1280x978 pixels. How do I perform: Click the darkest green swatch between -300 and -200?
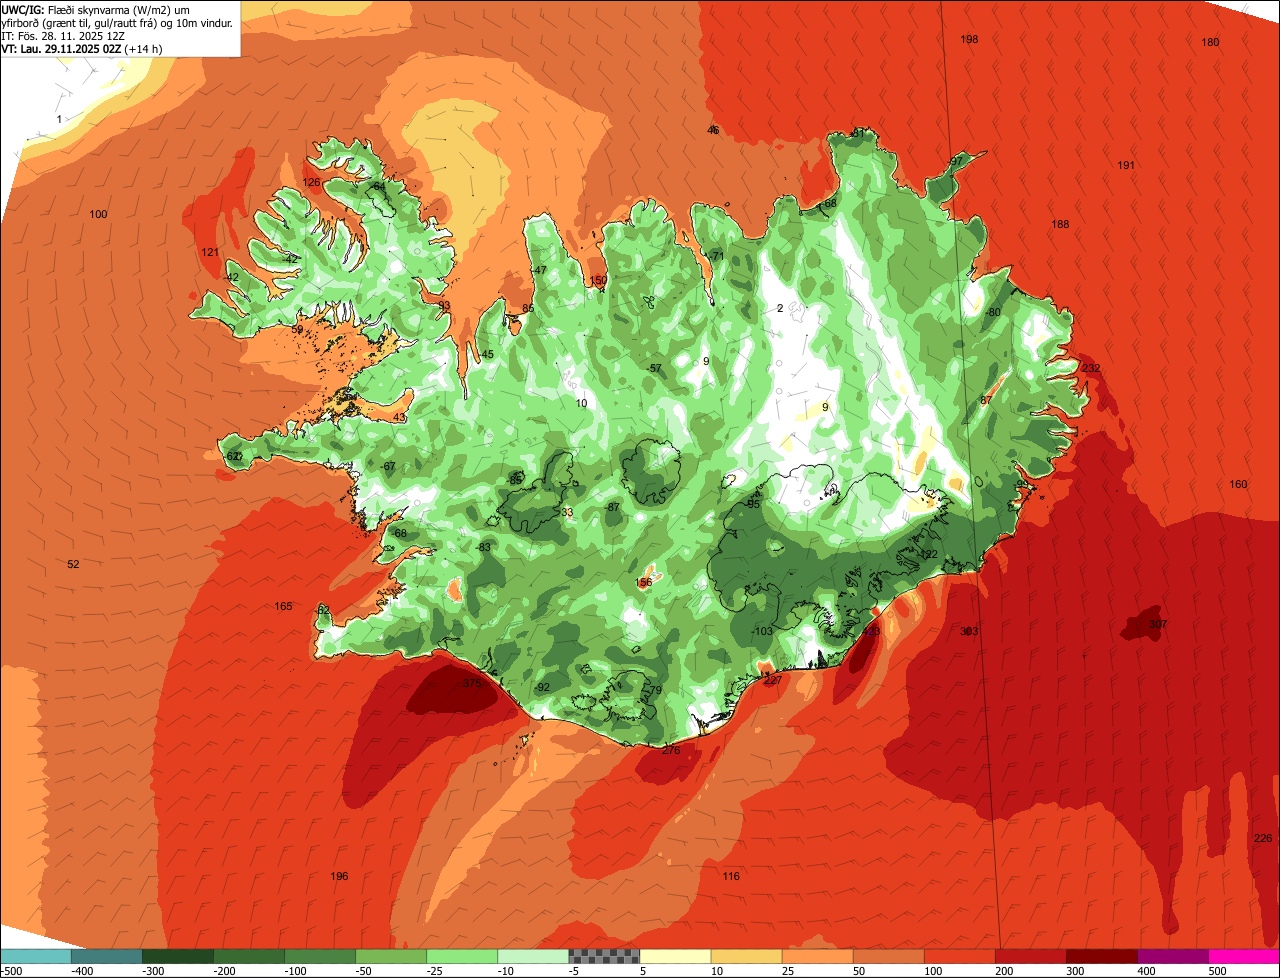pos(177,956)
